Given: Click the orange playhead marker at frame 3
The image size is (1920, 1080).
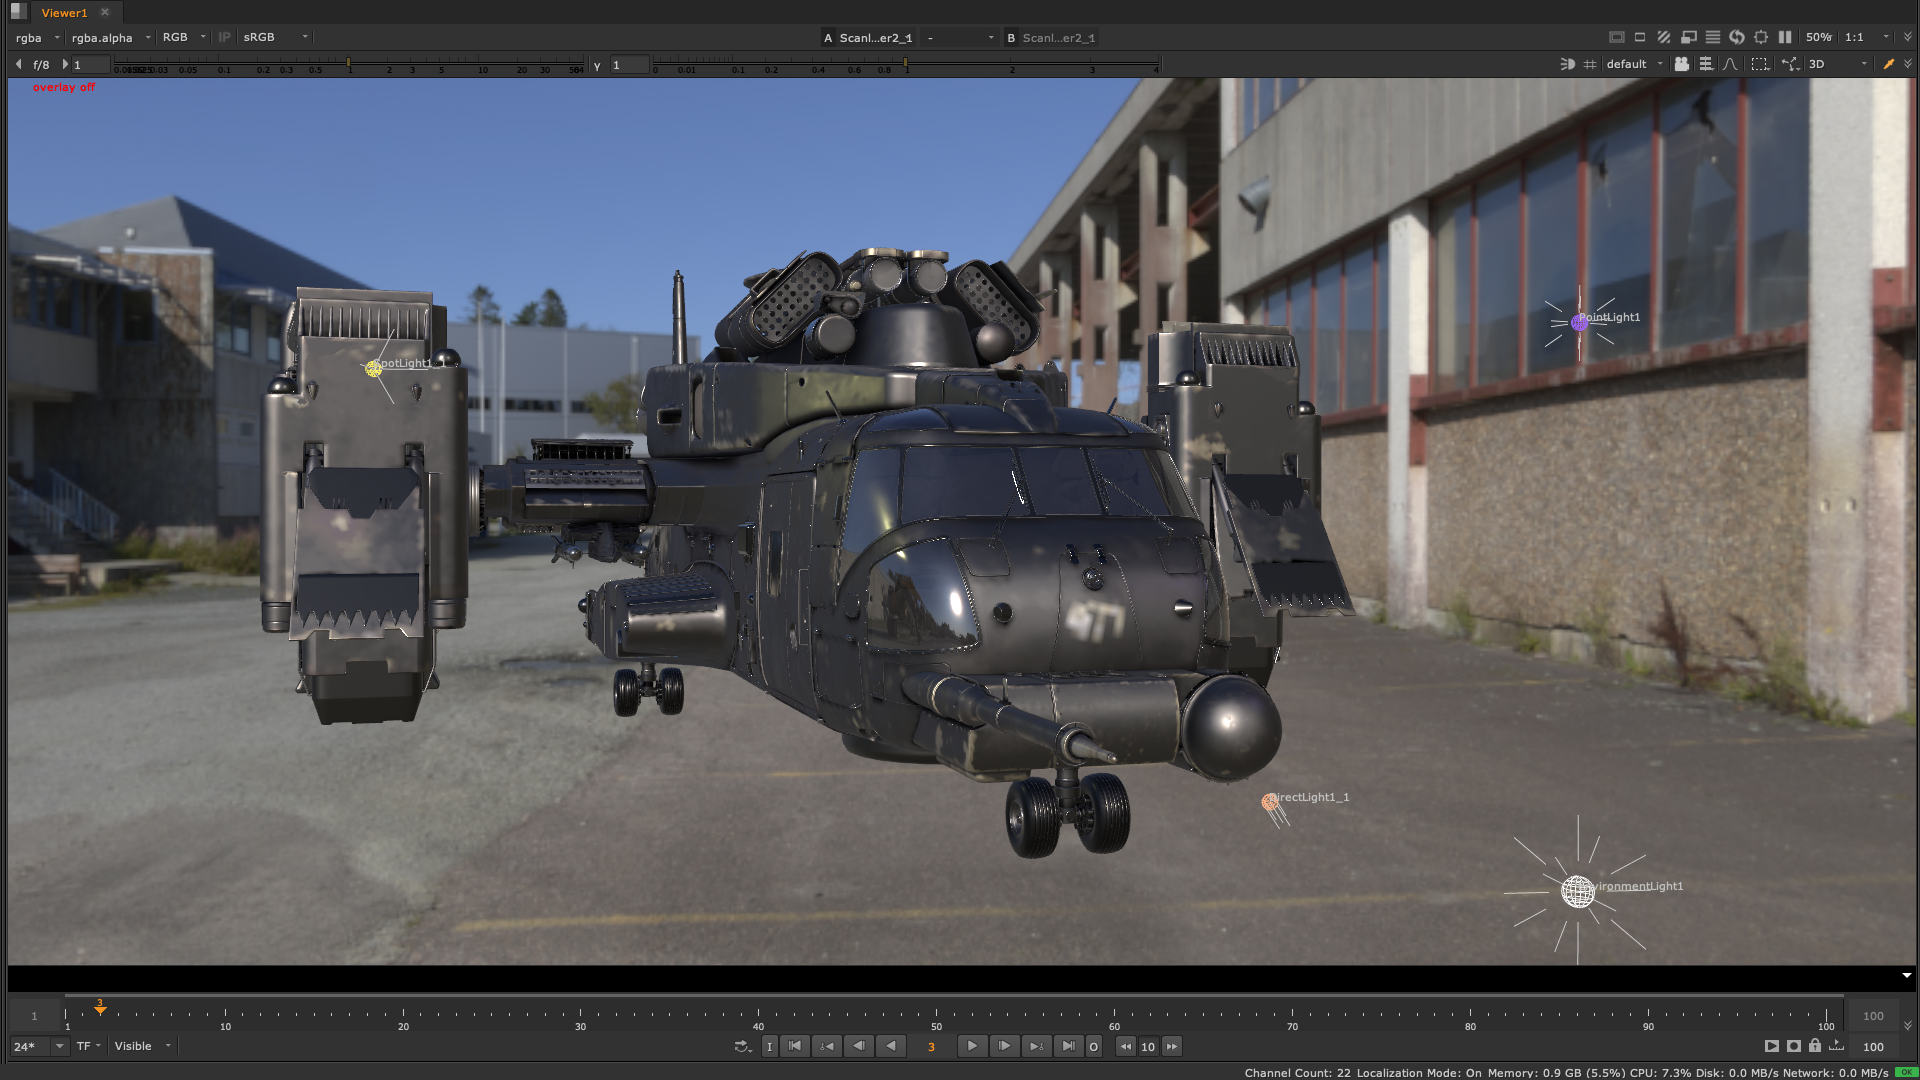Looking at the screenshot, I should click(99, 1010).
